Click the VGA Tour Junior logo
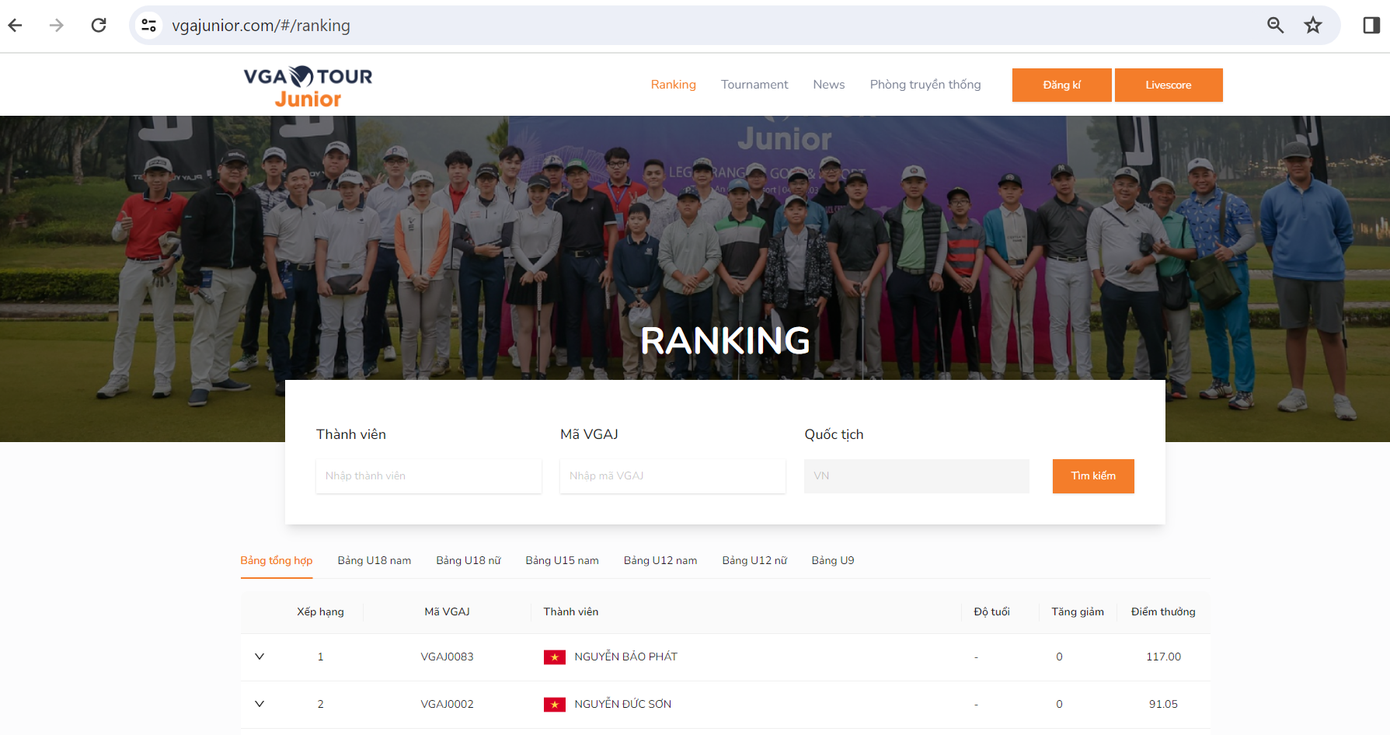This screenshot has width=1390, height=735. pyautogui.click(x=308, y=86)
